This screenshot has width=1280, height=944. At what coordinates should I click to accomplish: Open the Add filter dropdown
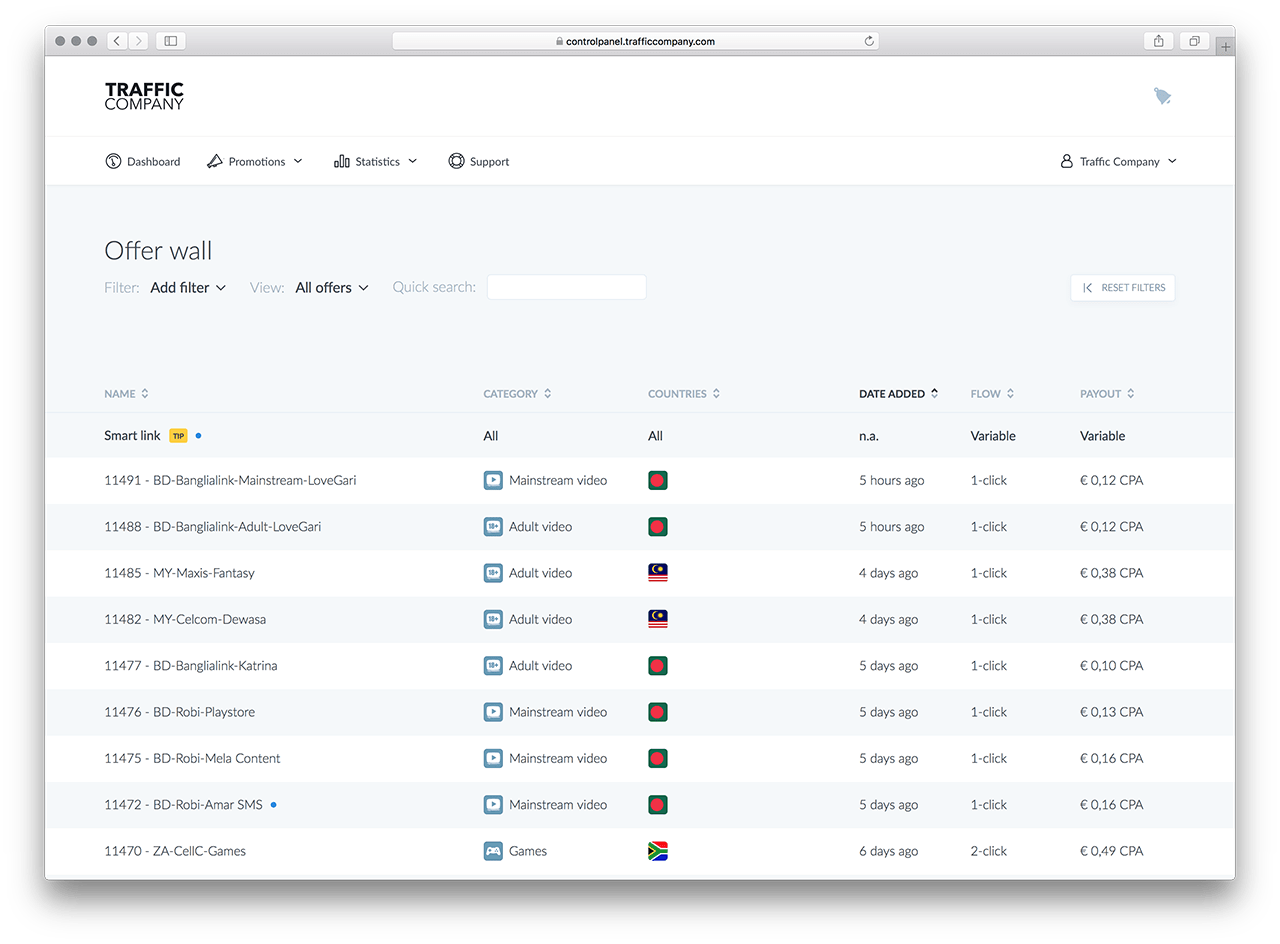[x=188, y=287]
